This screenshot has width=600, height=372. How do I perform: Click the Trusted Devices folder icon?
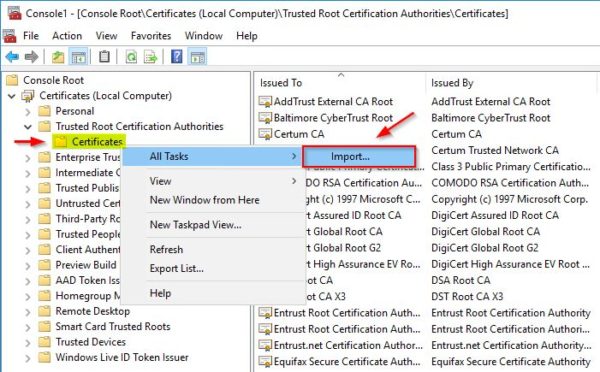[x=44, y=342]
